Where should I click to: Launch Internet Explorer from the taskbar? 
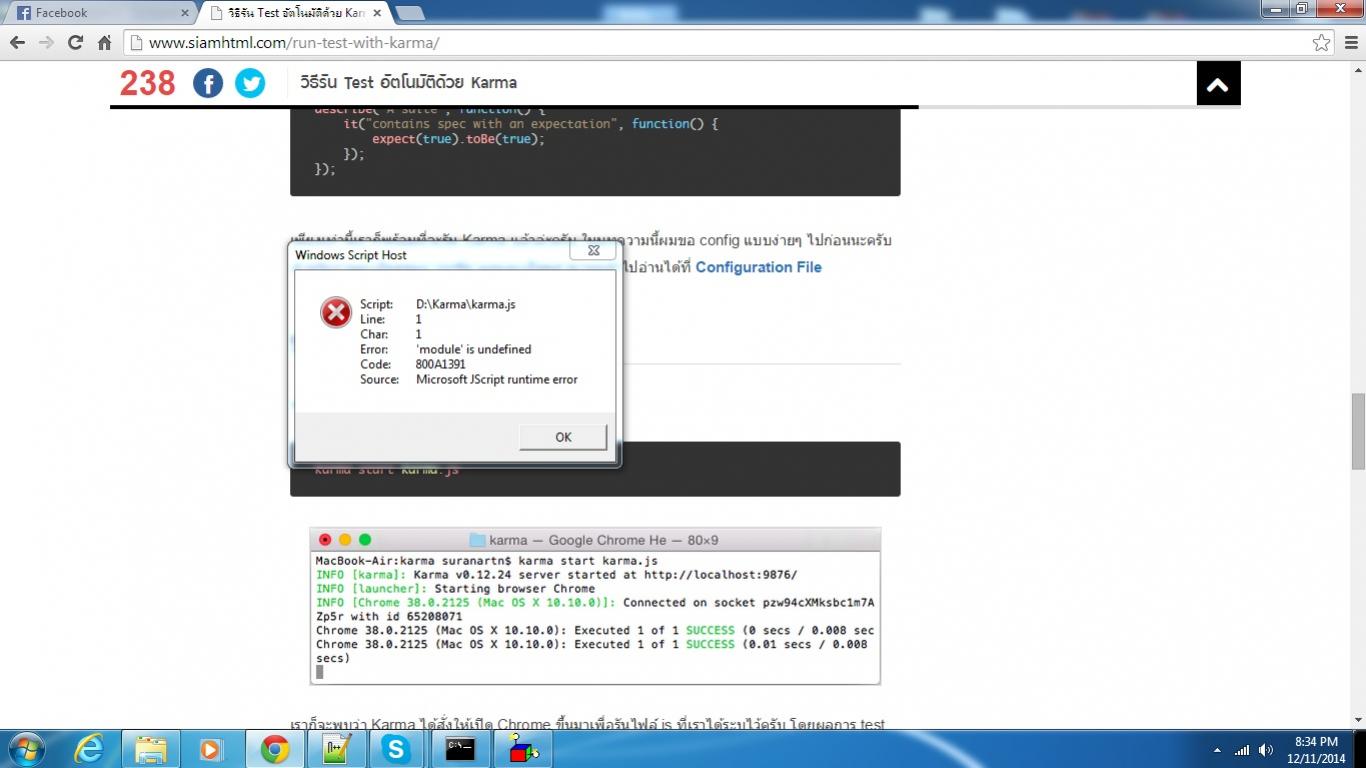click(89, 749)
